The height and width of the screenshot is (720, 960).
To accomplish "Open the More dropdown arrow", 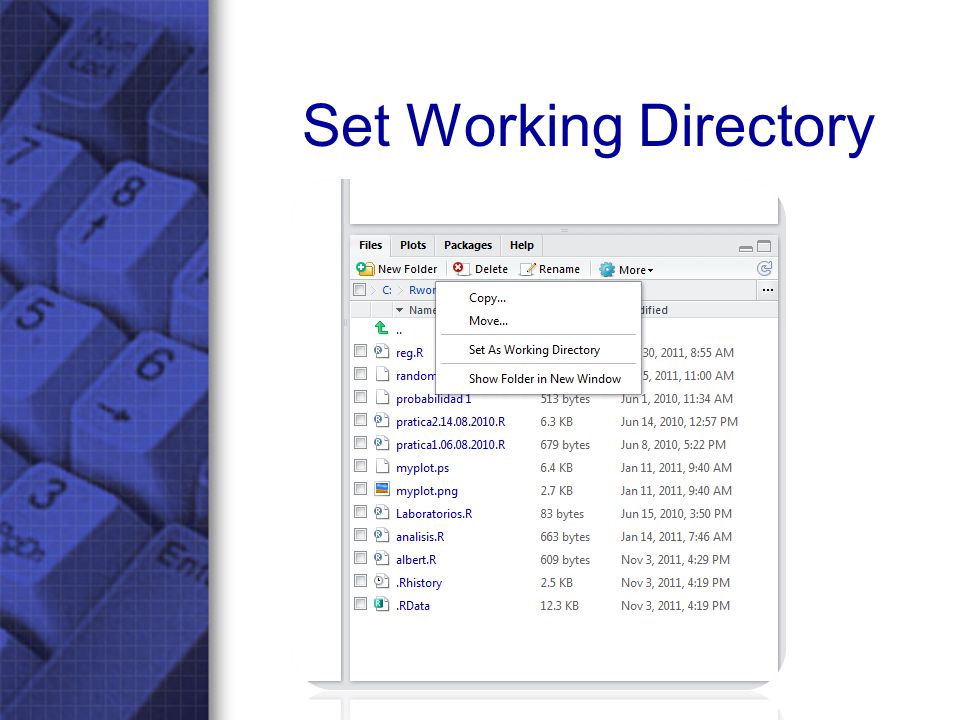I will point(650,271).
